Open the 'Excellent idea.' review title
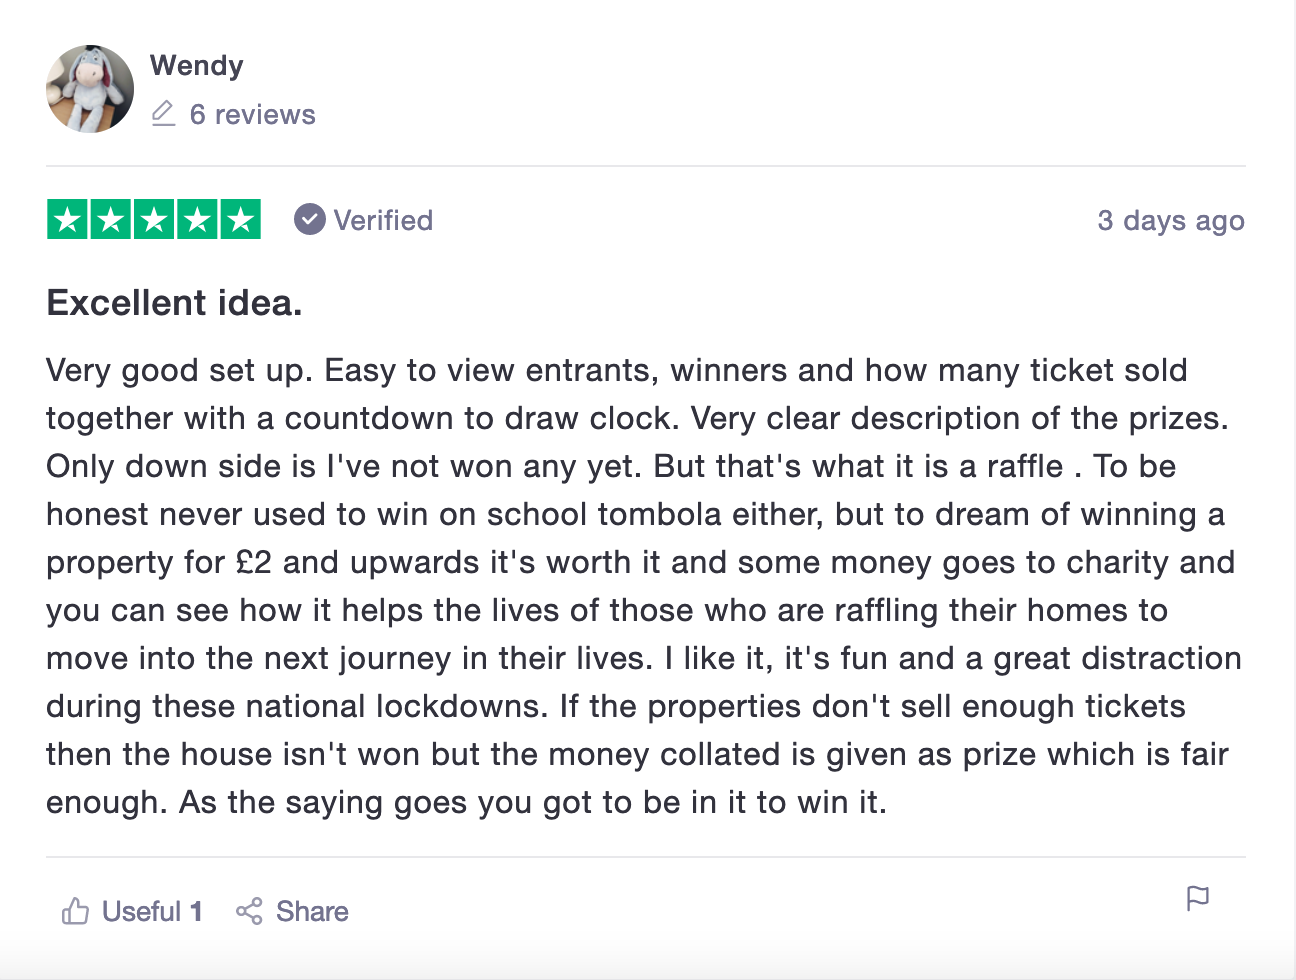 click(174, 302)
